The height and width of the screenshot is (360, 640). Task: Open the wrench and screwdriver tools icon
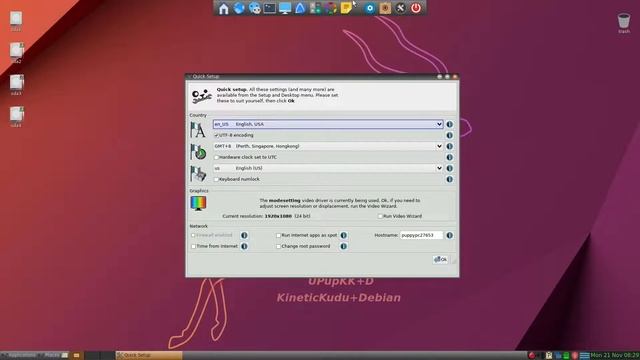(400, 8)
